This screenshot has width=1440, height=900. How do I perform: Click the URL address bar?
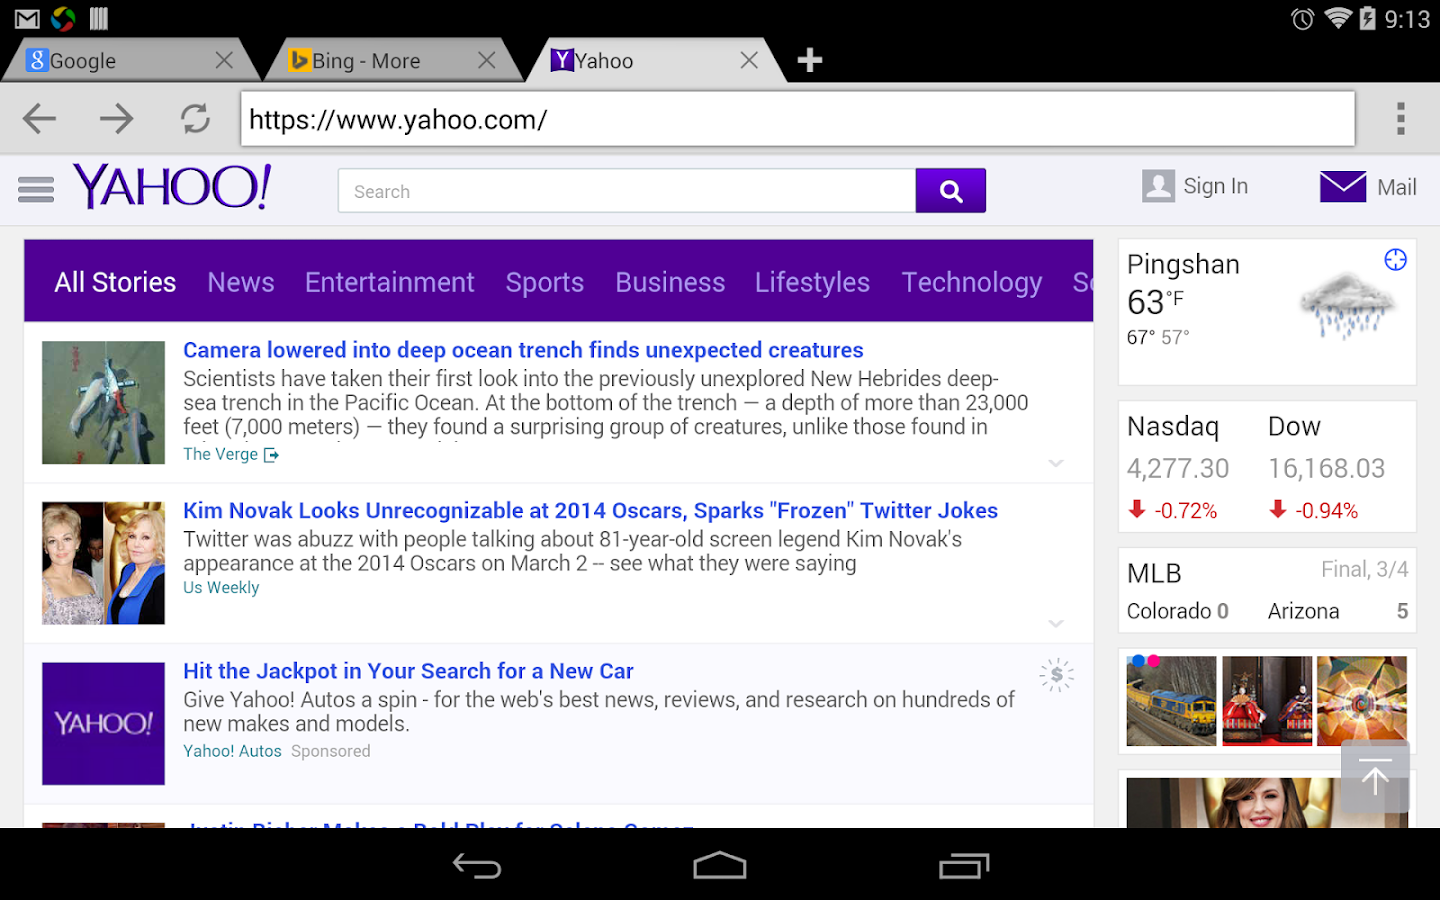(x=798, y=119)
